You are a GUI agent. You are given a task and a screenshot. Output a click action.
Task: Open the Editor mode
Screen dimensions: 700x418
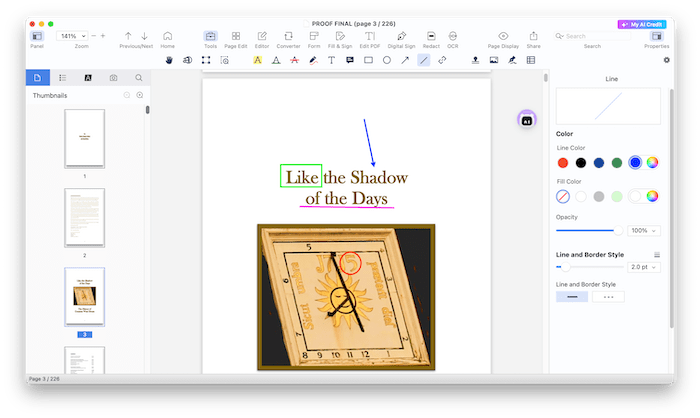pos(262,39)
